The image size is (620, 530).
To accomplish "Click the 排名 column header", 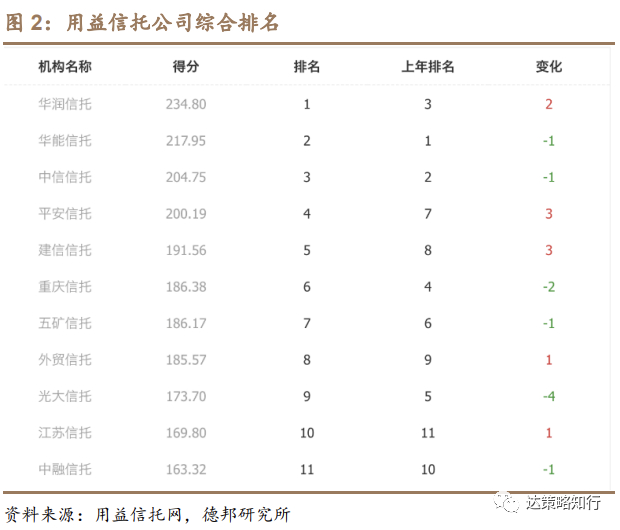I will pyautogui.click(x=307, y=66).
